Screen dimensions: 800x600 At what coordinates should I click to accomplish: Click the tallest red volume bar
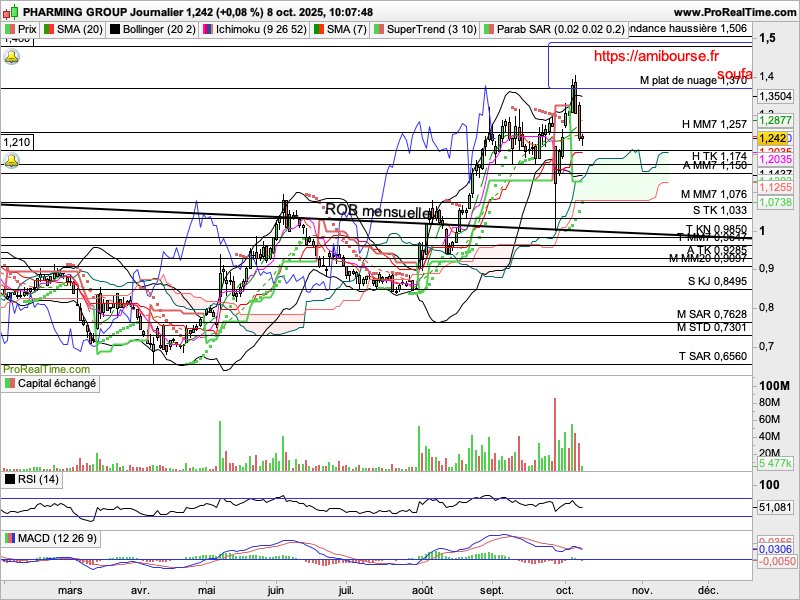click(555, 434)
